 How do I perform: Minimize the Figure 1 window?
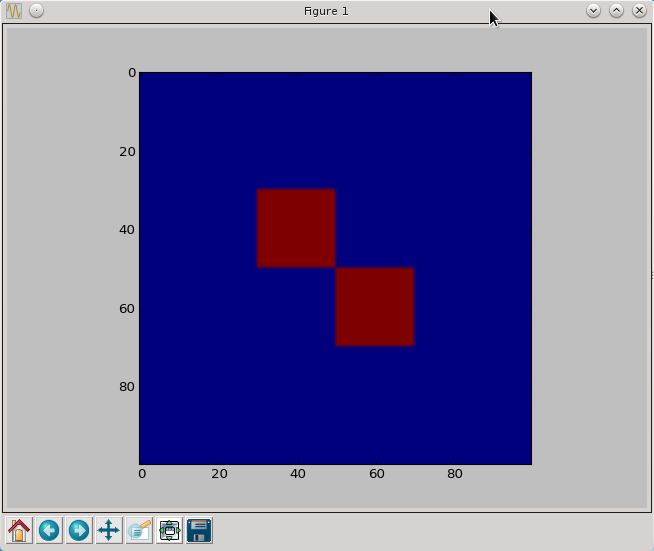click(x=593, y=11)
